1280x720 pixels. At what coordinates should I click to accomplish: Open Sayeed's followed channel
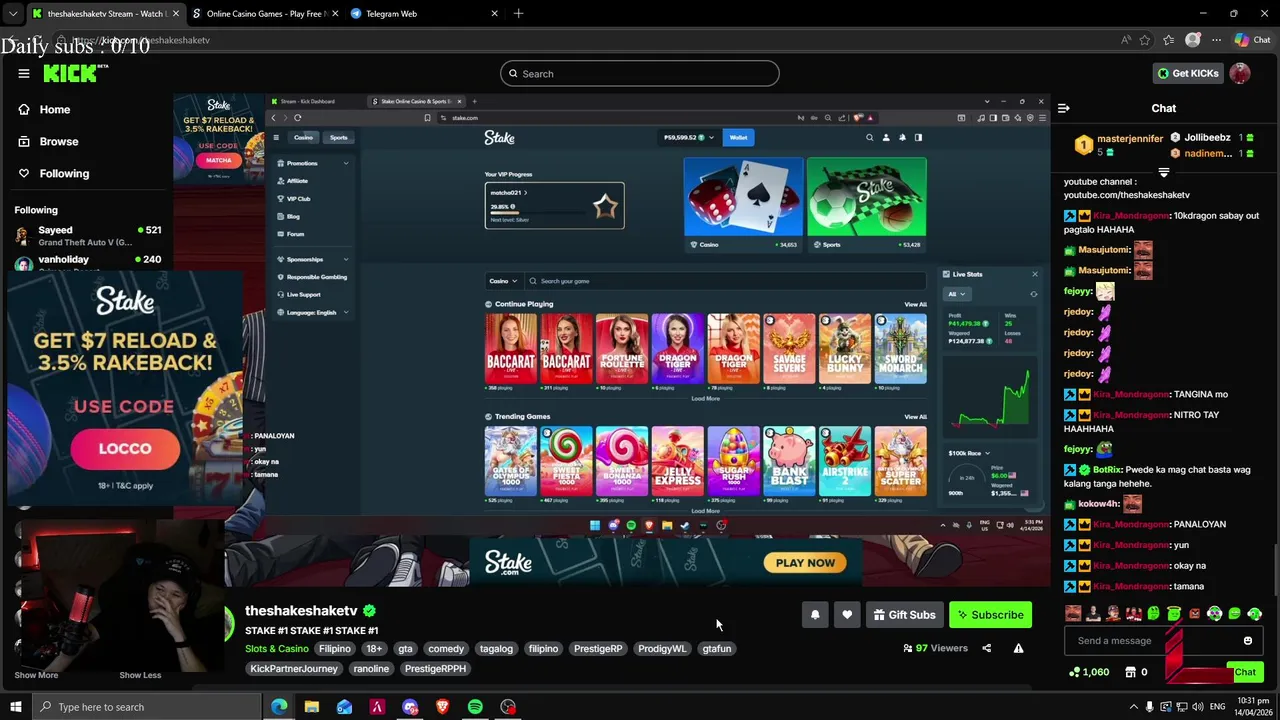88,236
